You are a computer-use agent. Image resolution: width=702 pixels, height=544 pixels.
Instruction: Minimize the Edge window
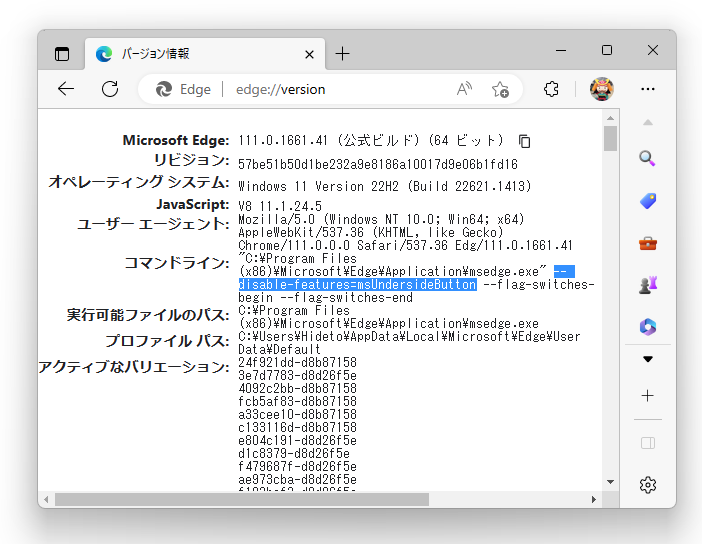(561, 51)
